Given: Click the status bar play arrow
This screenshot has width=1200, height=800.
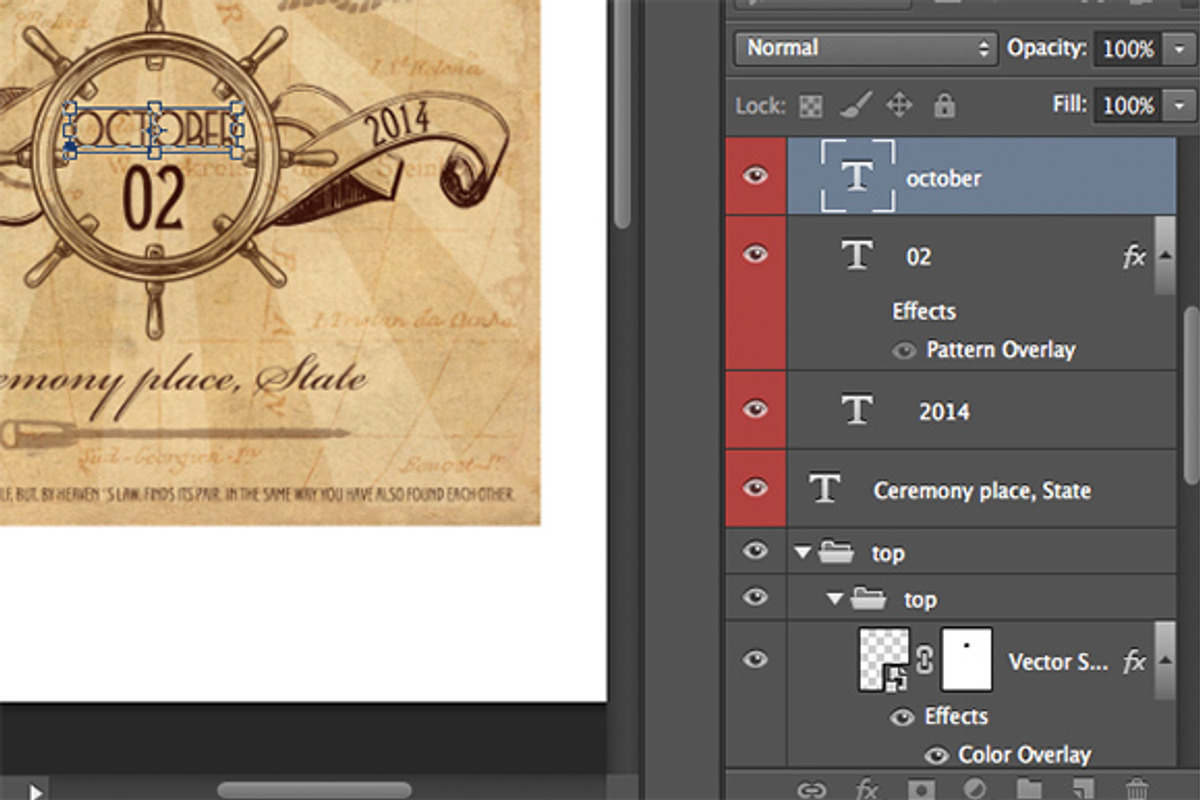Looking at the screenshot, I should [35, 792].
